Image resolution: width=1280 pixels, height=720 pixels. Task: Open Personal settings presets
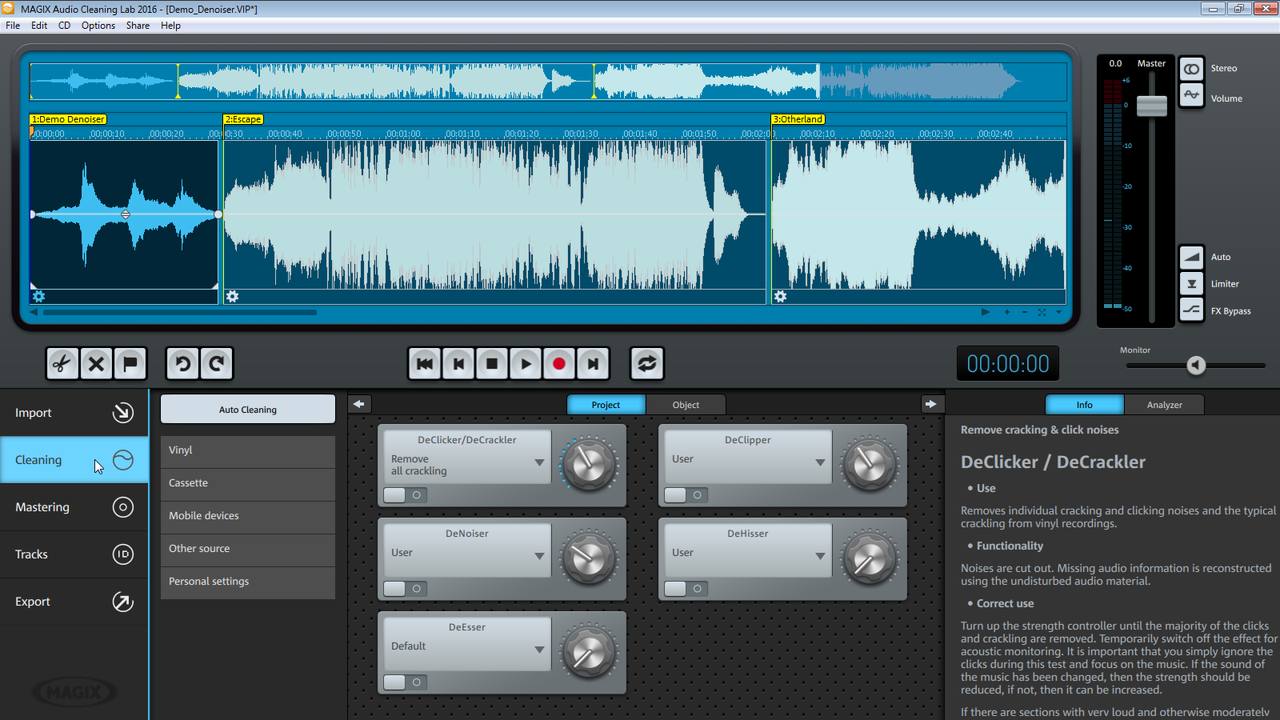coord(248,581)
